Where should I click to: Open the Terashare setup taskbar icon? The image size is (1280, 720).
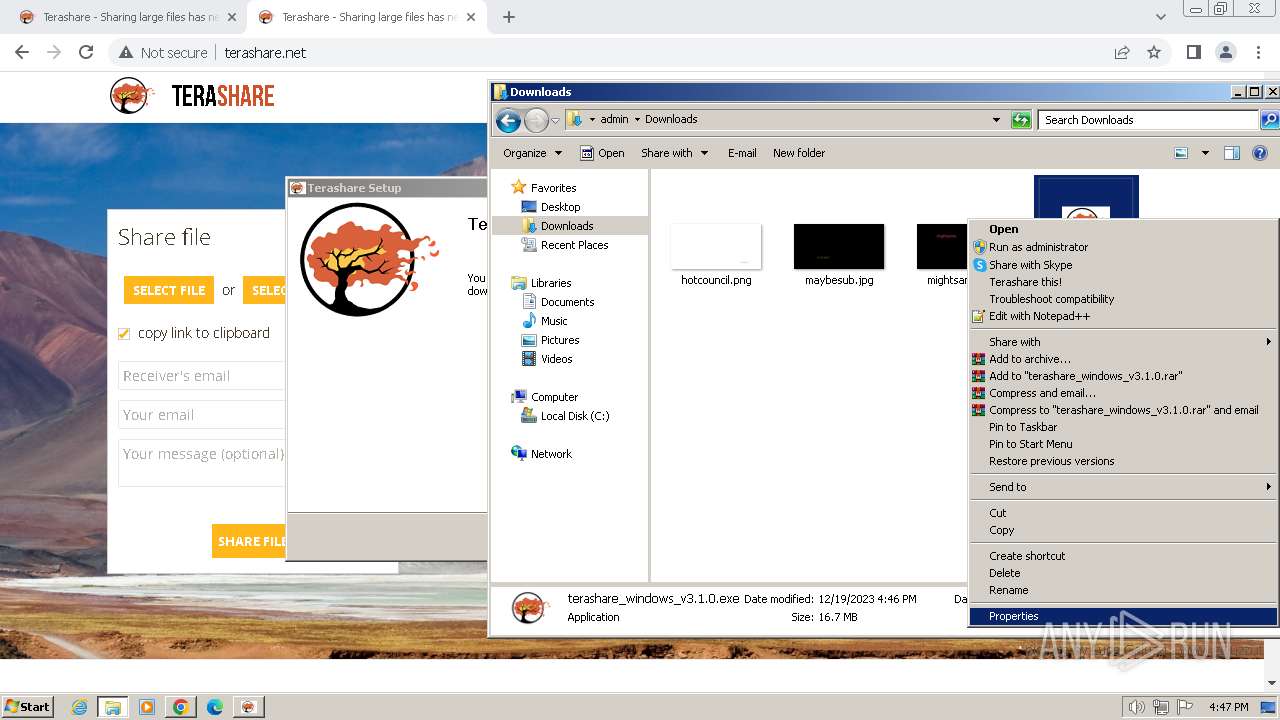(x=248, y=707)
